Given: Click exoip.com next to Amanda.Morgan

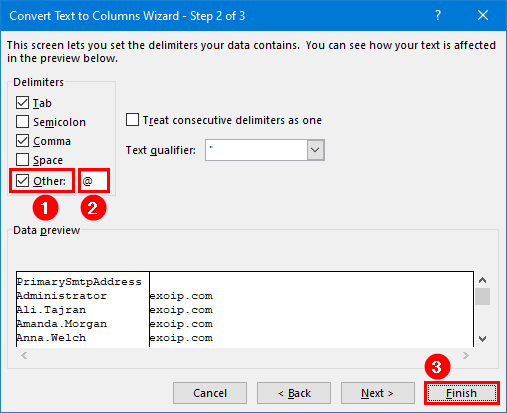Looking at the screenshot, I should 181,324.
